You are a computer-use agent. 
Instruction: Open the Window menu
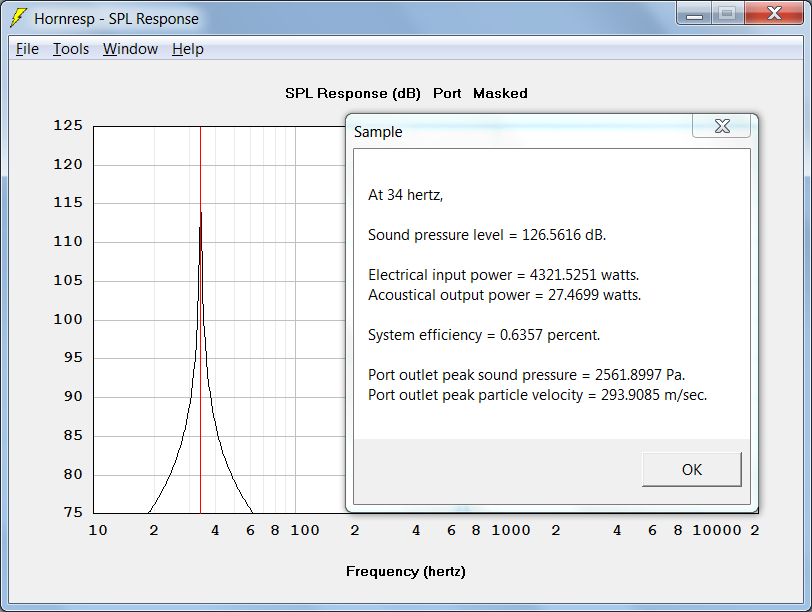click(x=130, y=49)
